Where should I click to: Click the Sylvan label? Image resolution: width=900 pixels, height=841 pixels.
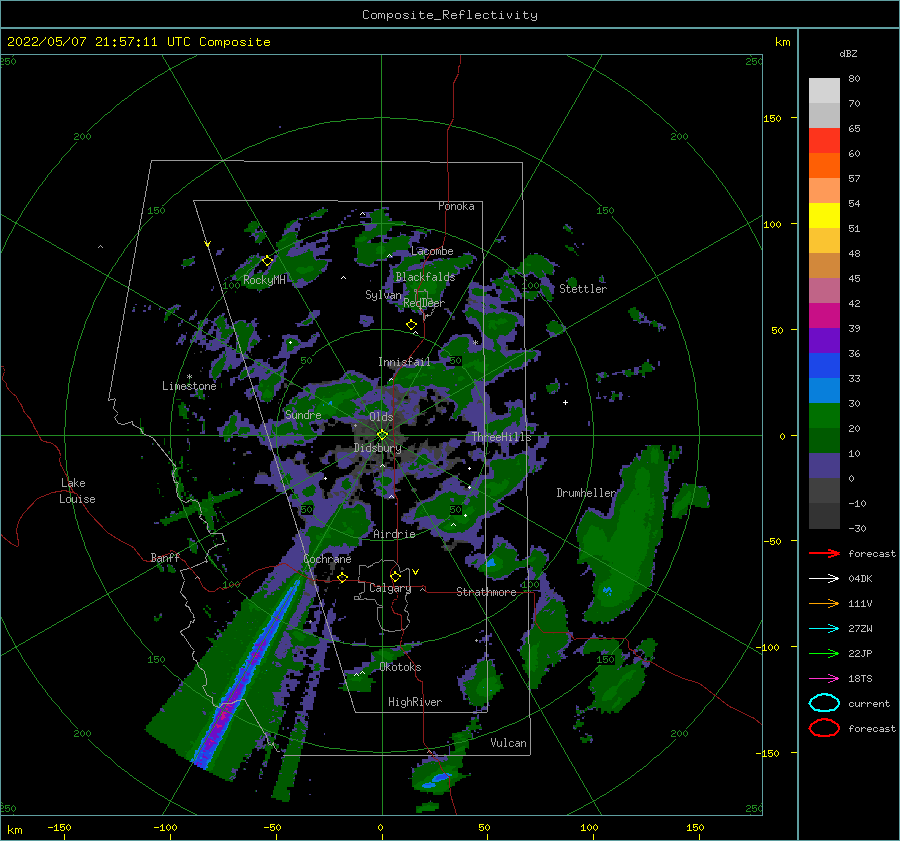coord(383,295)
